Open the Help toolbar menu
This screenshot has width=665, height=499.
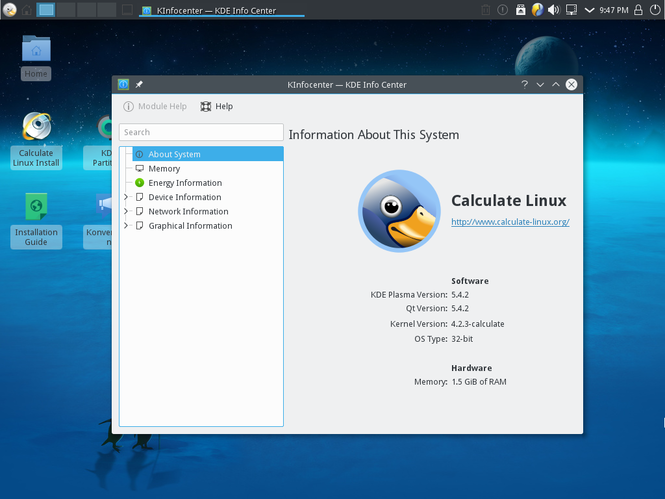[x=217, y=106]
